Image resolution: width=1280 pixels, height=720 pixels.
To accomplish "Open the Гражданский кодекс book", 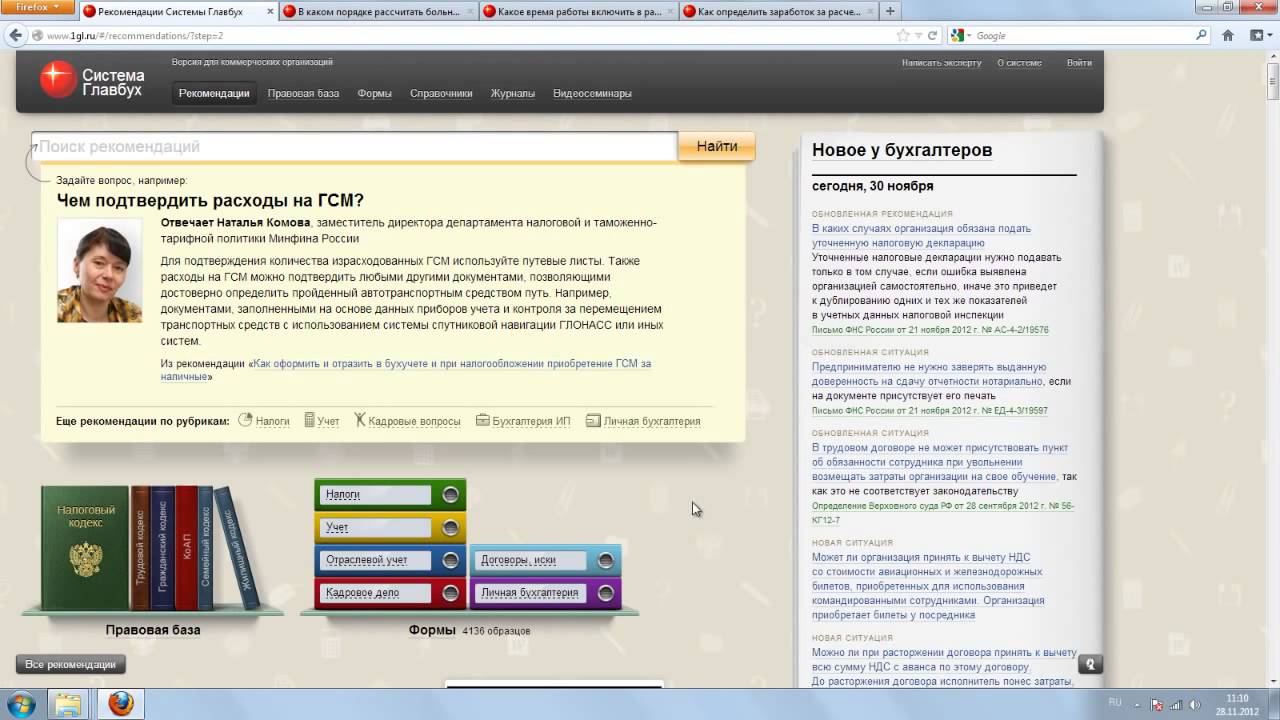I will coord(162,548).
